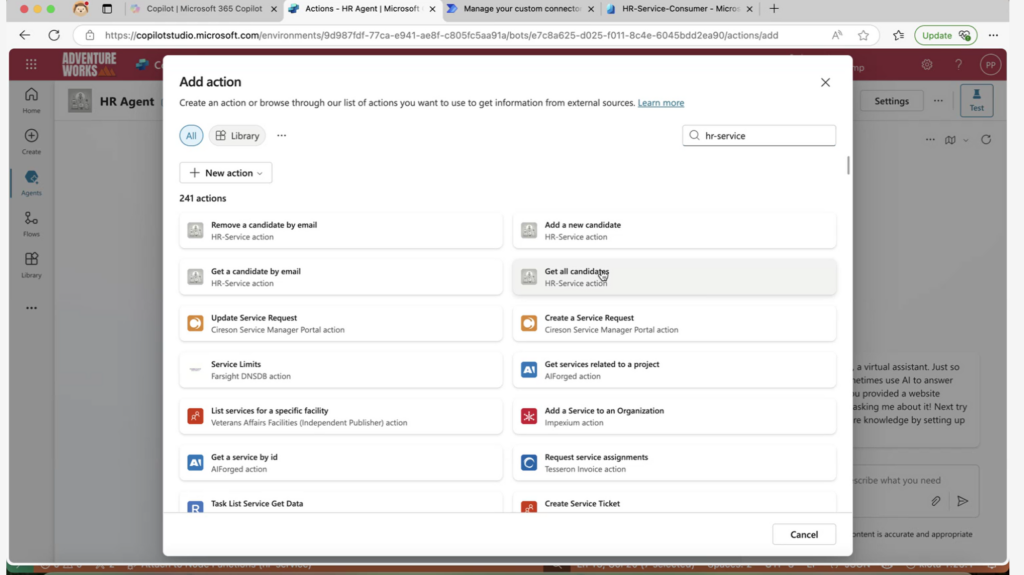1024x575 pixels.
Task: Click the Create a Service Request icon
Action: 529,323
